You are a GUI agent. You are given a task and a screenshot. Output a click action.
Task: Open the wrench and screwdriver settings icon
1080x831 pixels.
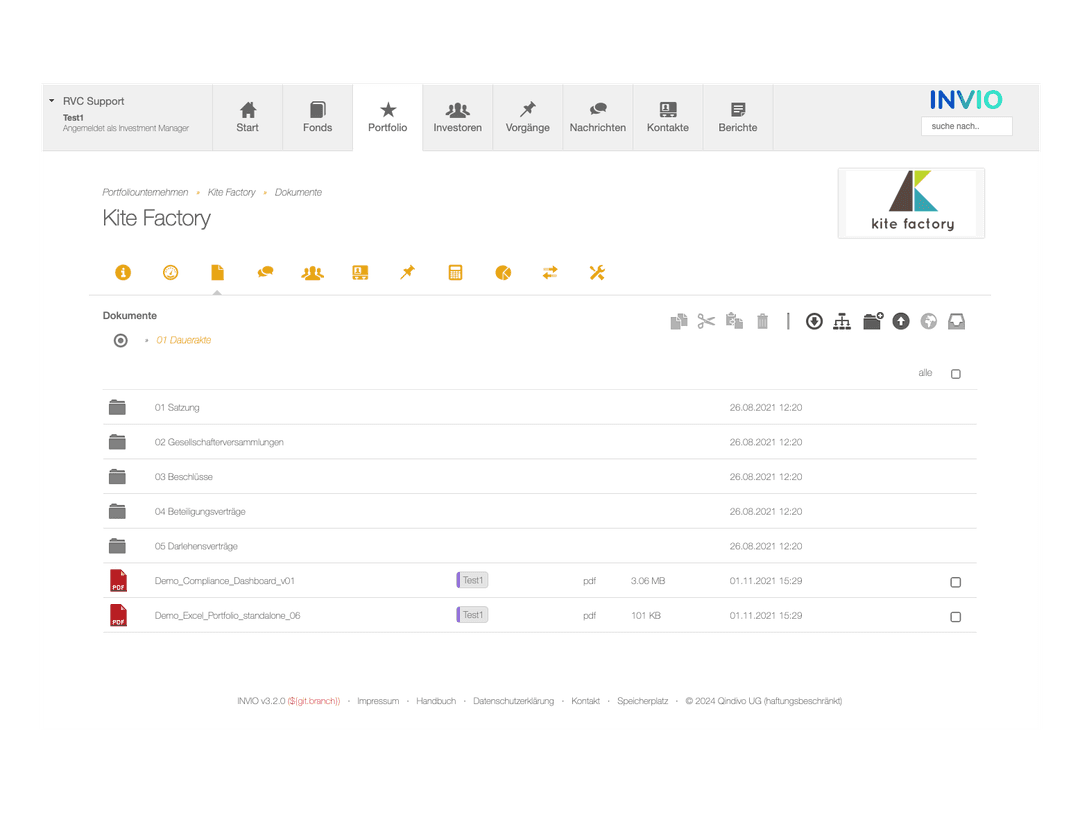pyautogui.click(x=597, y=272)
